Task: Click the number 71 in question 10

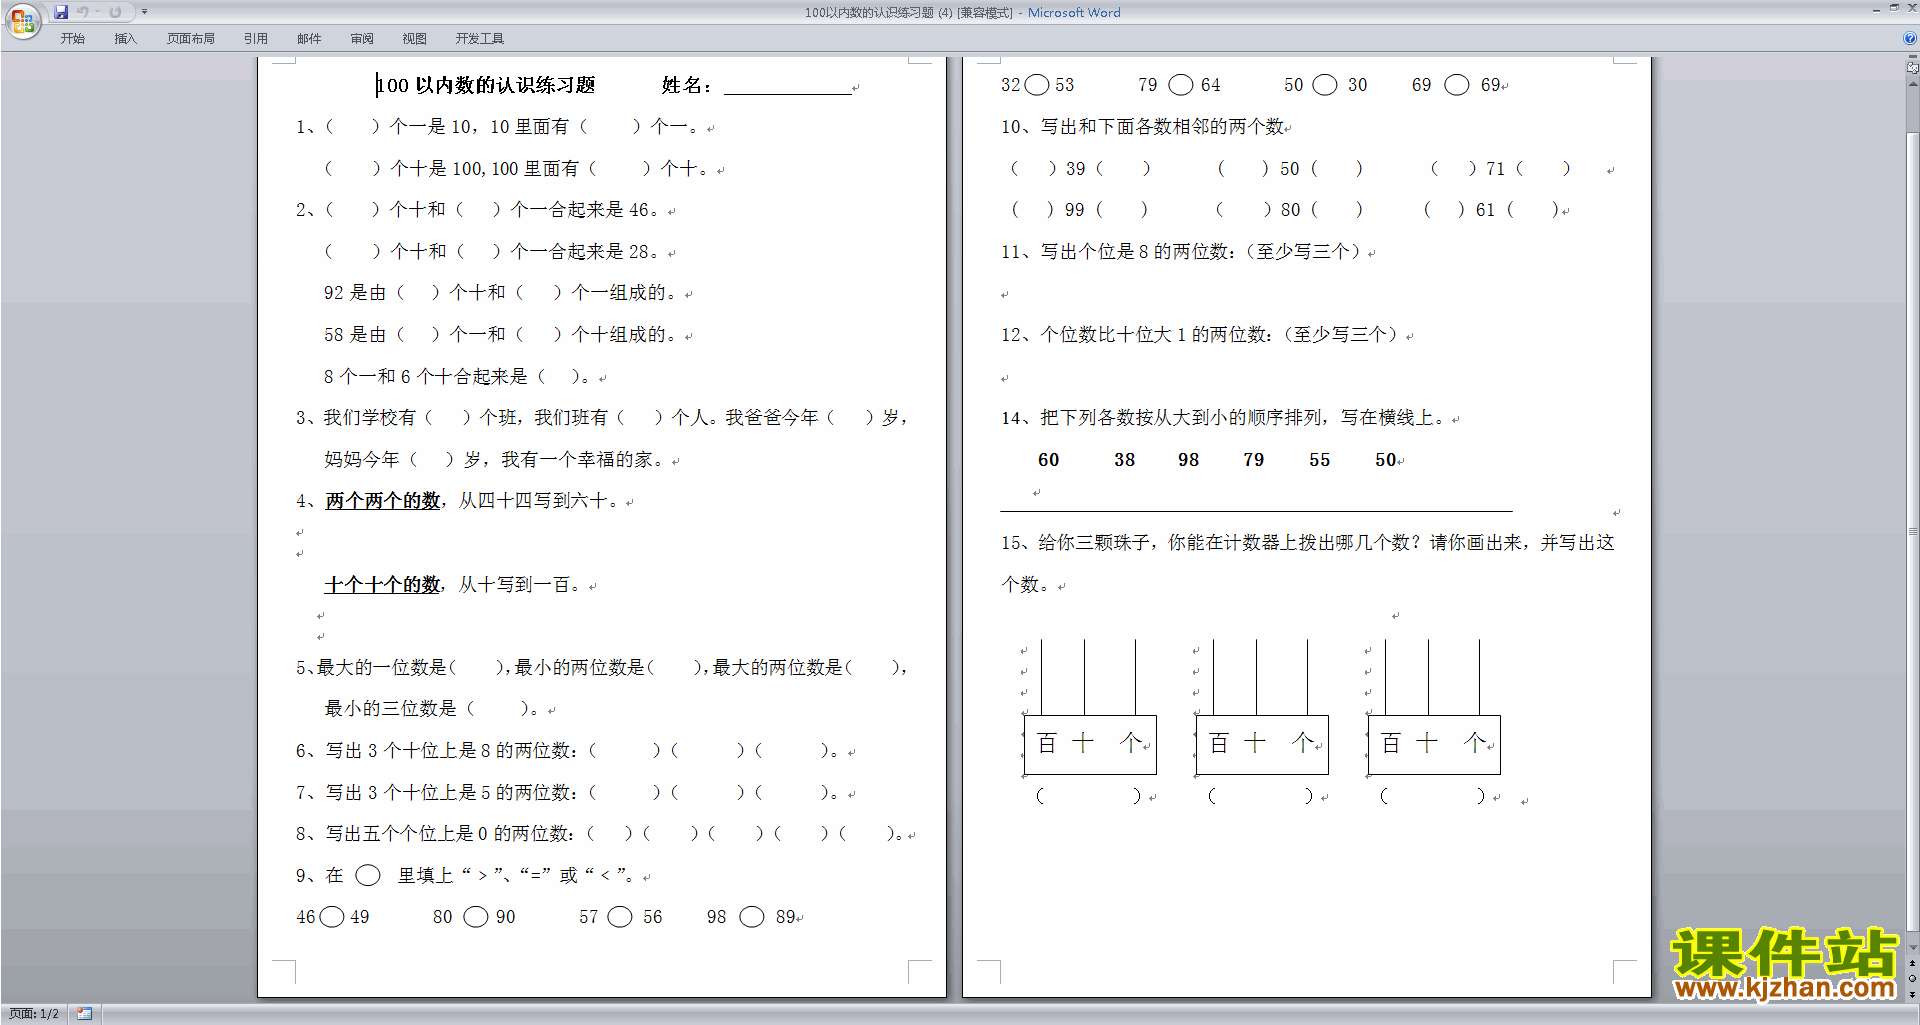Action: (1495, 169)
